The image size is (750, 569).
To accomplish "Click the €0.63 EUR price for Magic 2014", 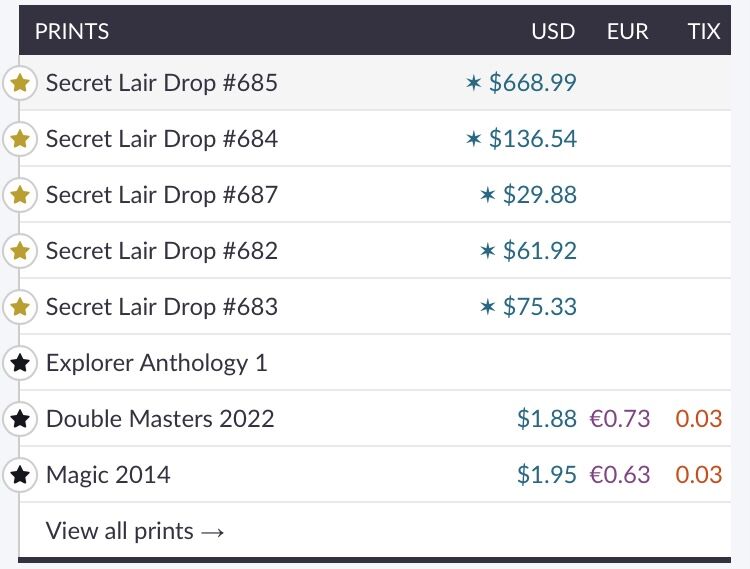I will pos(620,475).
